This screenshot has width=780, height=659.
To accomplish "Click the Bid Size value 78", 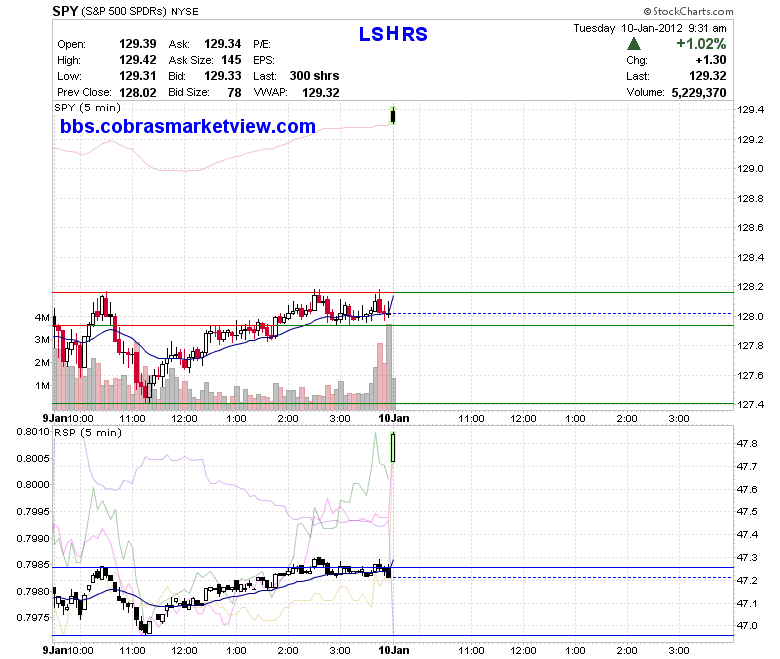I will (x=234, y=93).
